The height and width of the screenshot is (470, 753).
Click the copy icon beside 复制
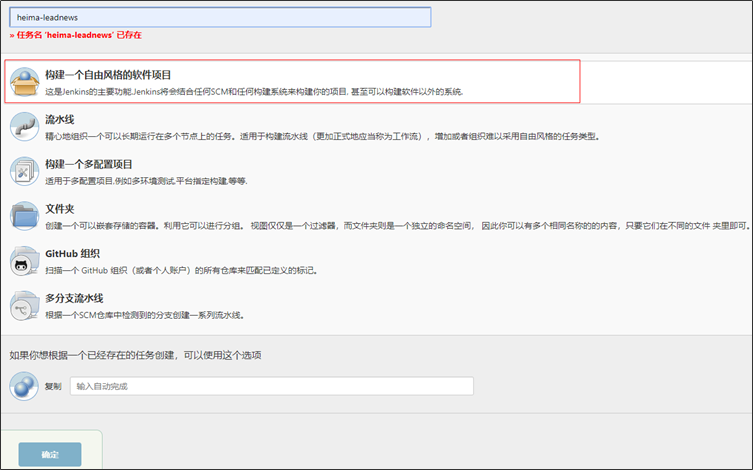(x=24, y=385)
